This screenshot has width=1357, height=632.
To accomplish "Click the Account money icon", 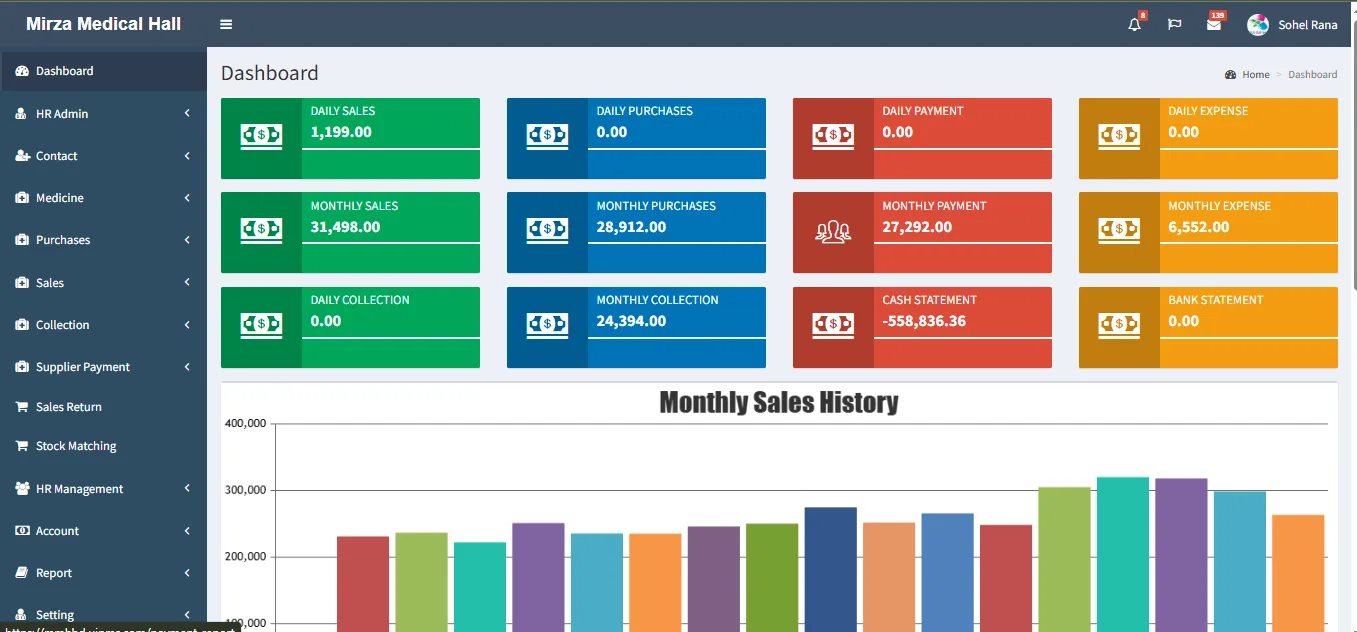I will pyautogui.click(x=22, y=531).
